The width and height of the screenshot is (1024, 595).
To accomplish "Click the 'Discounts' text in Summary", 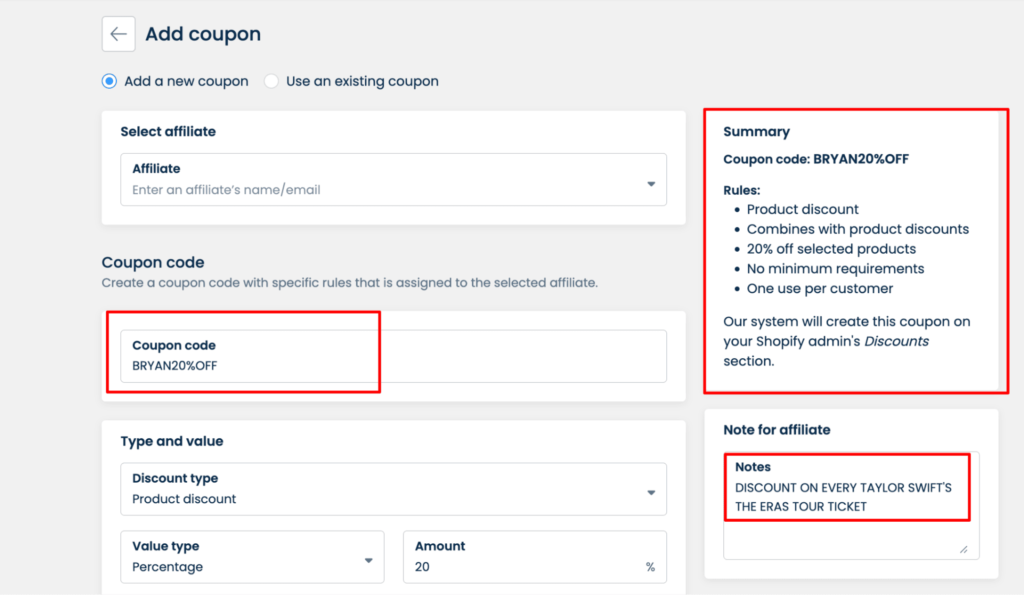I will point(895,341).
